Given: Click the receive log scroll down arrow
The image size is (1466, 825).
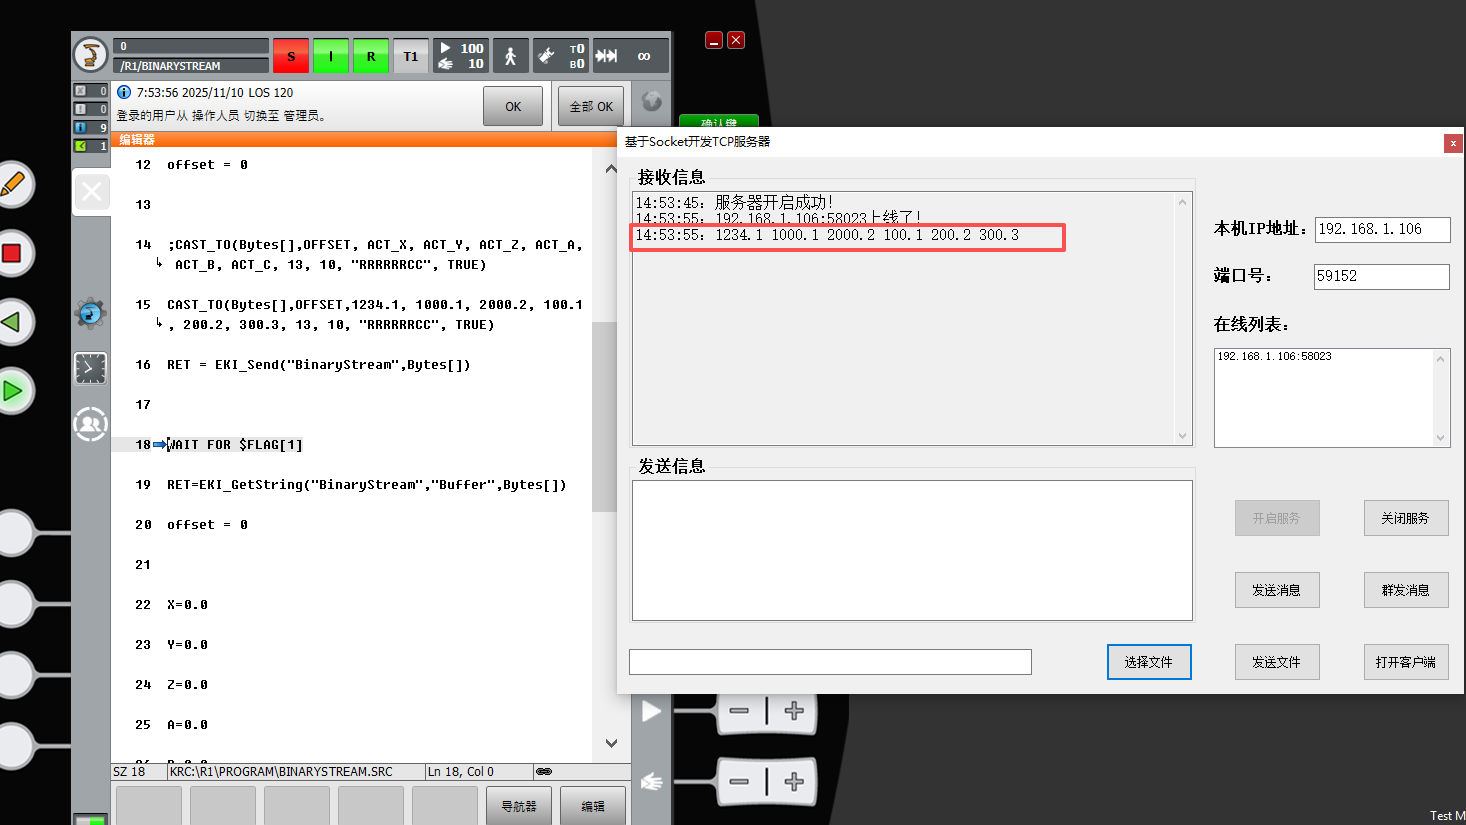Looking at the screenshot, I should (x=1183, y=436).
